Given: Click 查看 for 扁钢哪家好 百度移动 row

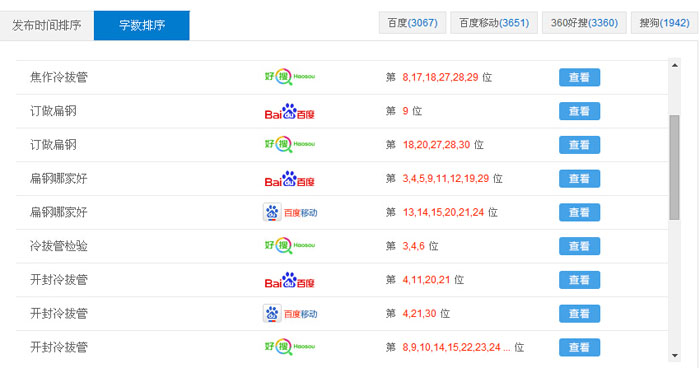Looking at the screenshot, I should pos(579,212).
